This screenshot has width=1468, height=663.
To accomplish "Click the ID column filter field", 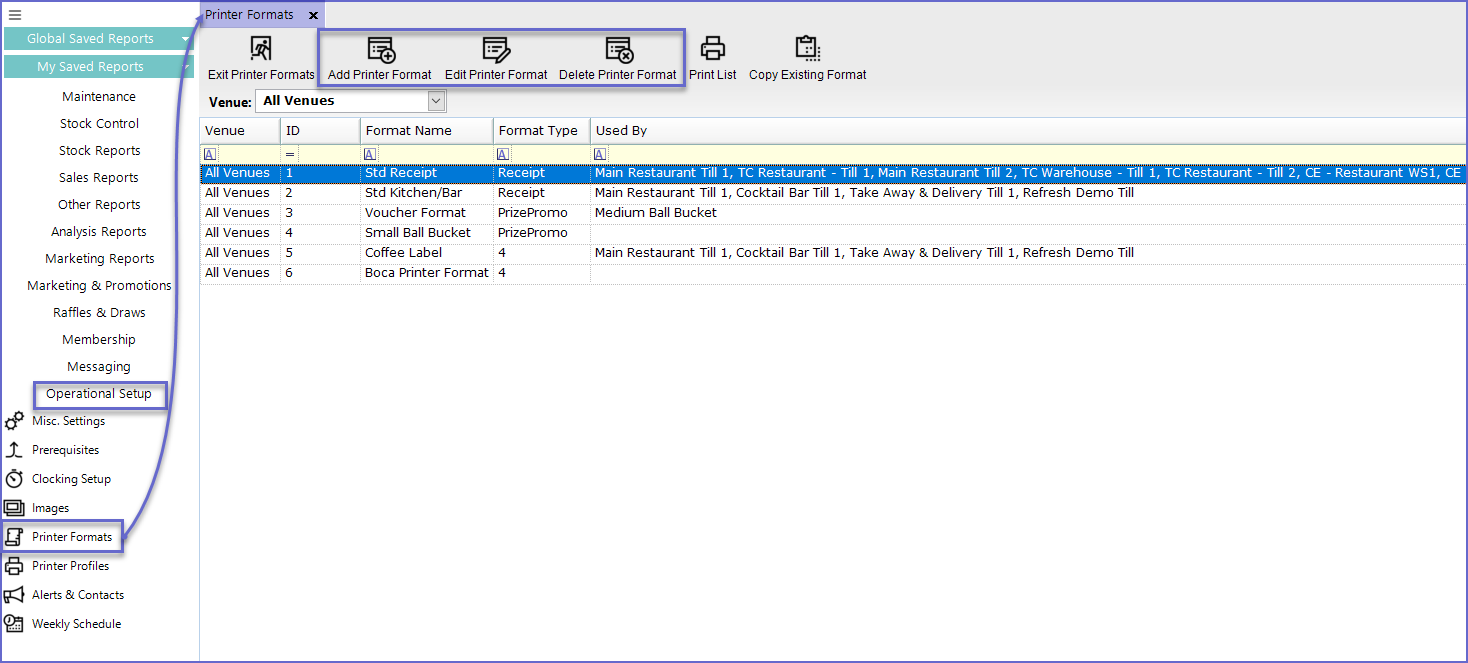I will [x=320, y=154].
